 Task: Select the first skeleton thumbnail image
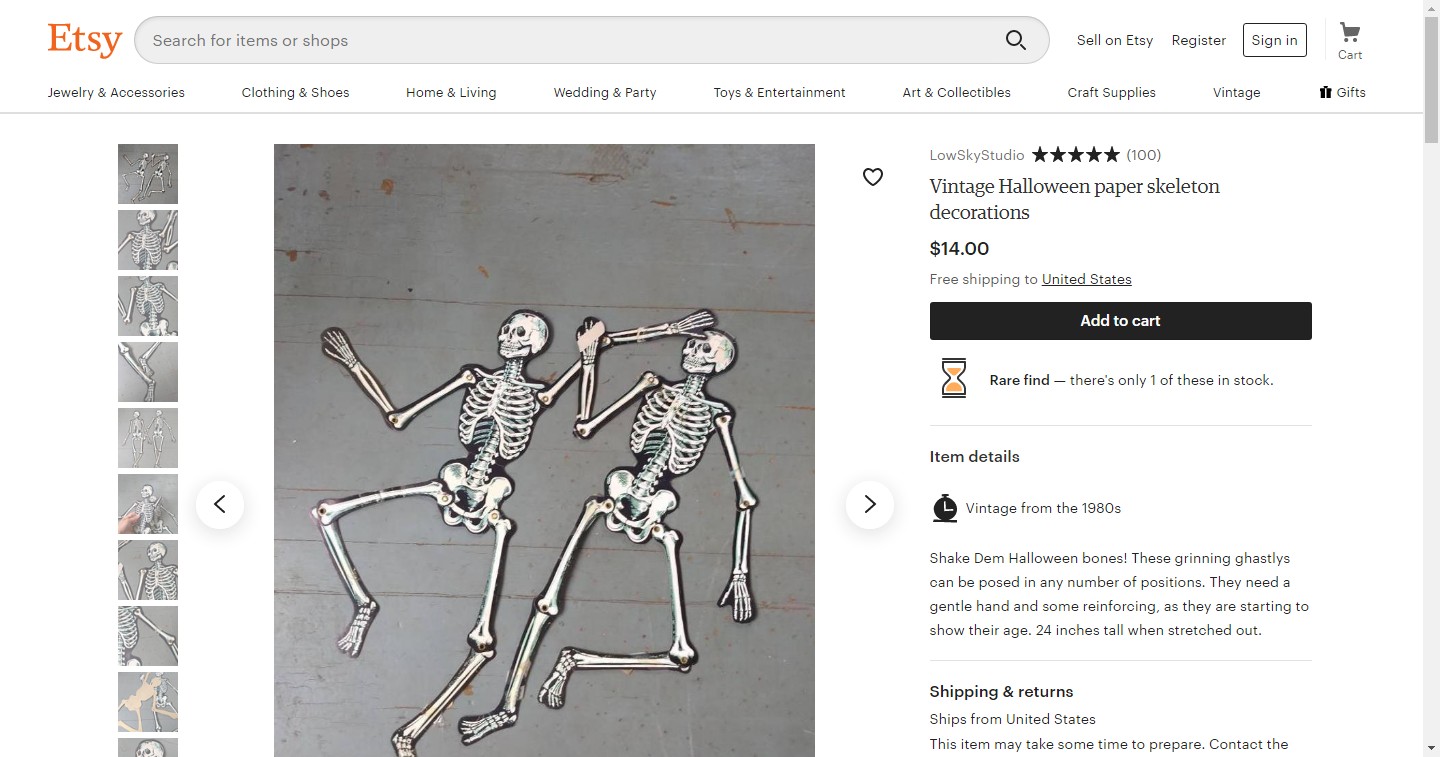(x=148, y=174)
